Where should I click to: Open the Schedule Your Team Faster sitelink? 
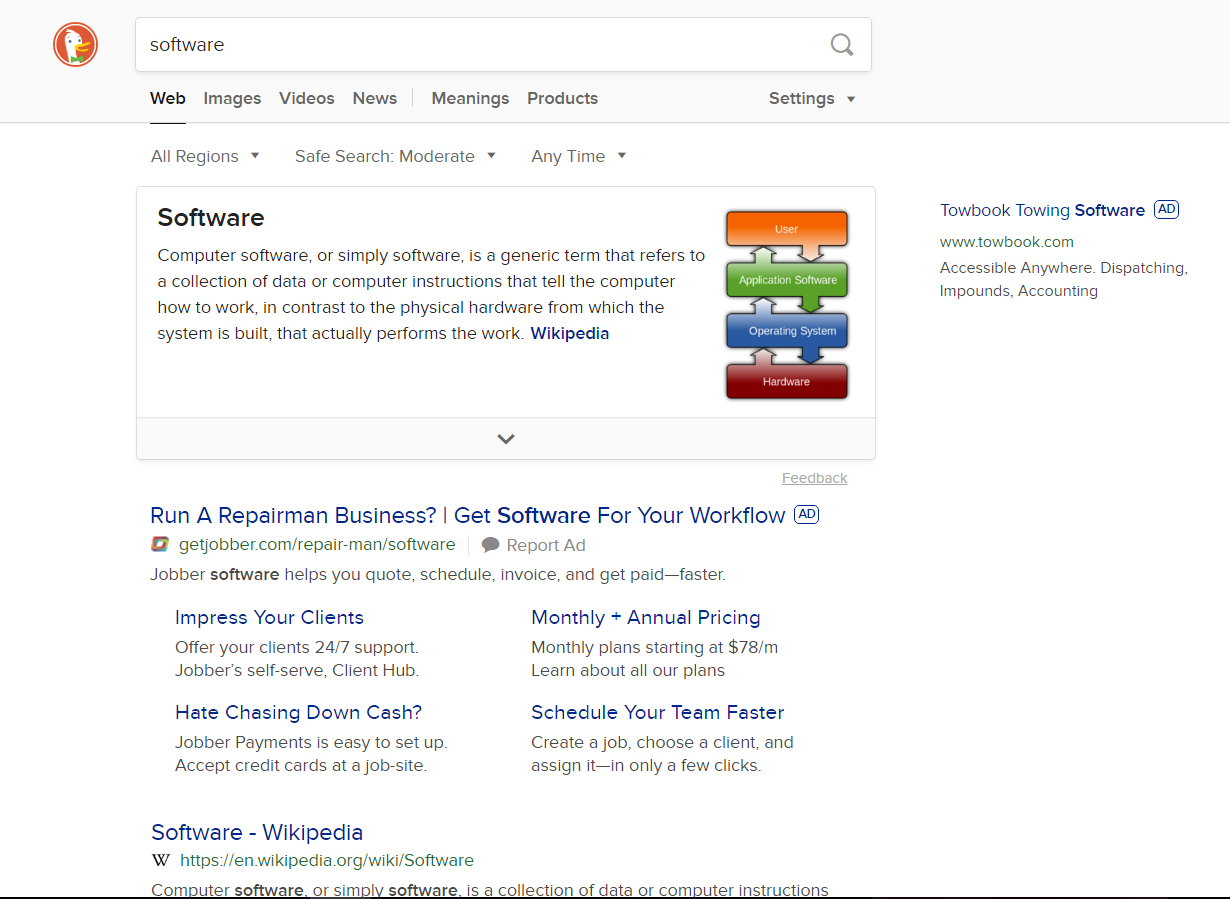click(x=658, y=712)
